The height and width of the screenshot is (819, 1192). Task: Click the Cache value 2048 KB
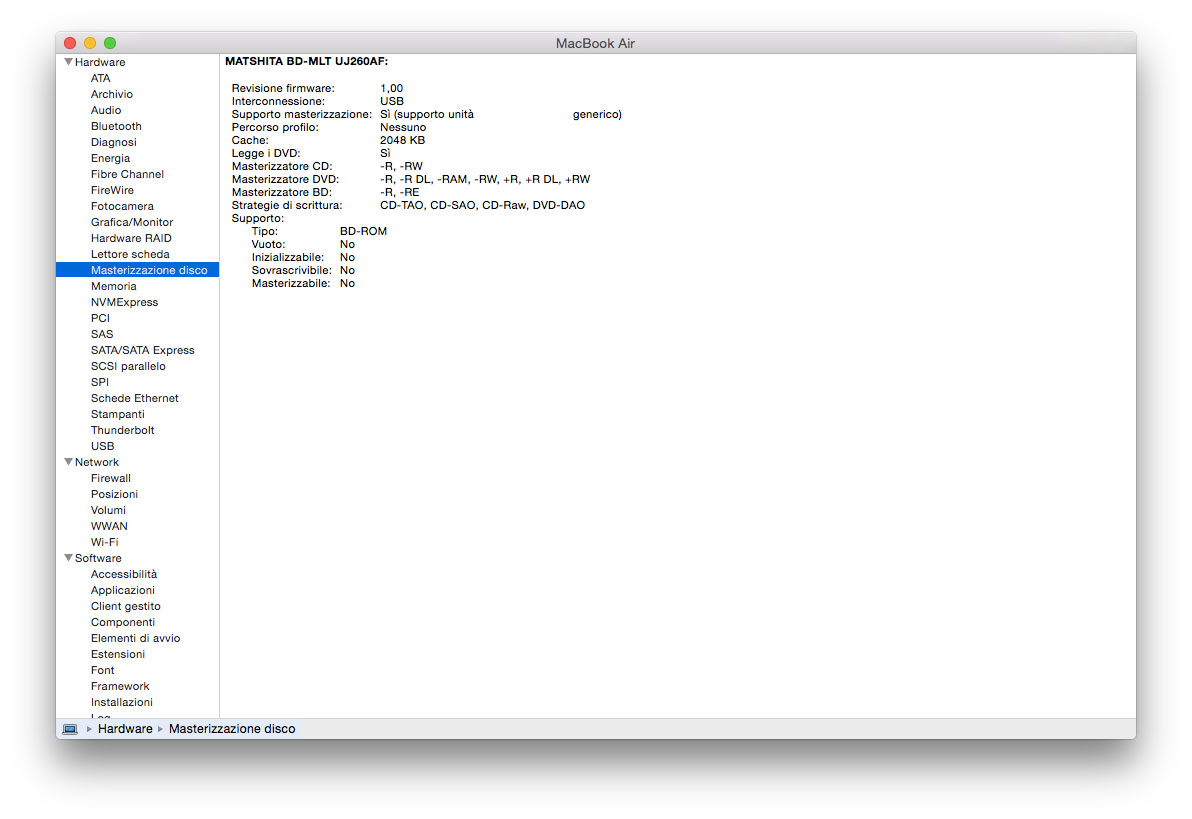402,140
